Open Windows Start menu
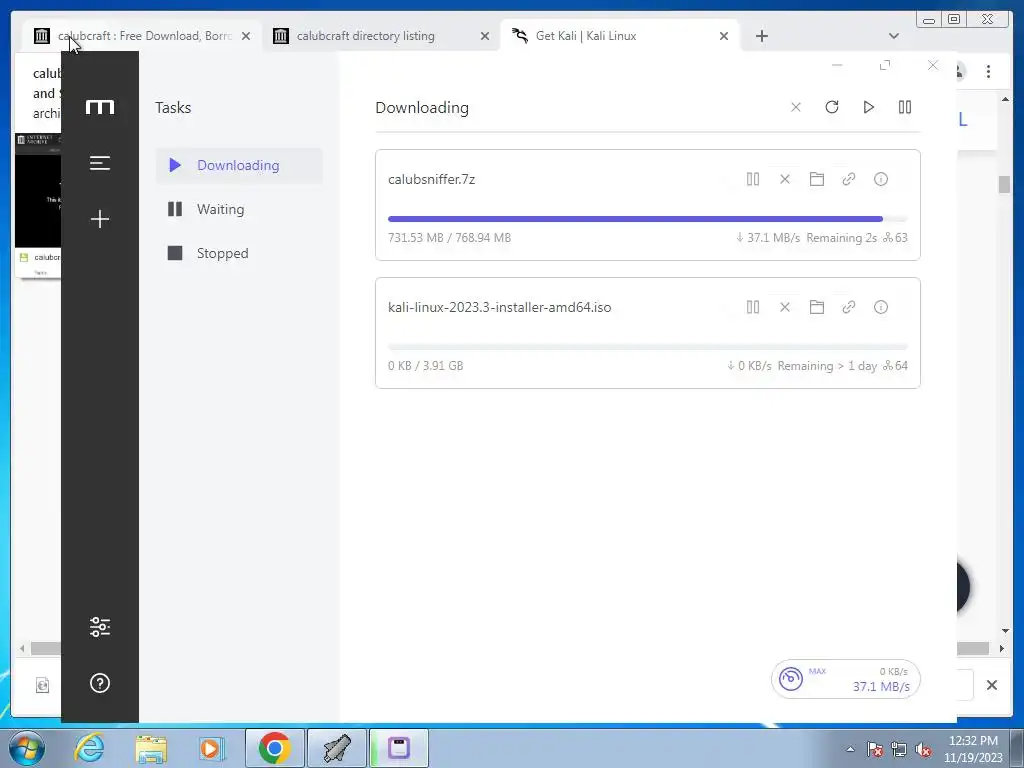This screenshot has width=1024, height=768. click(26, 748)
